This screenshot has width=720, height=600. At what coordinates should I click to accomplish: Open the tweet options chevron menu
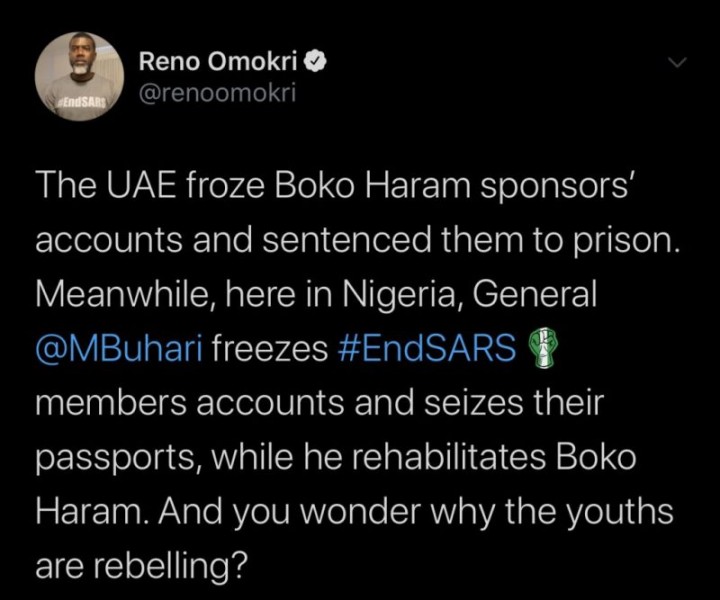point(678,63)
